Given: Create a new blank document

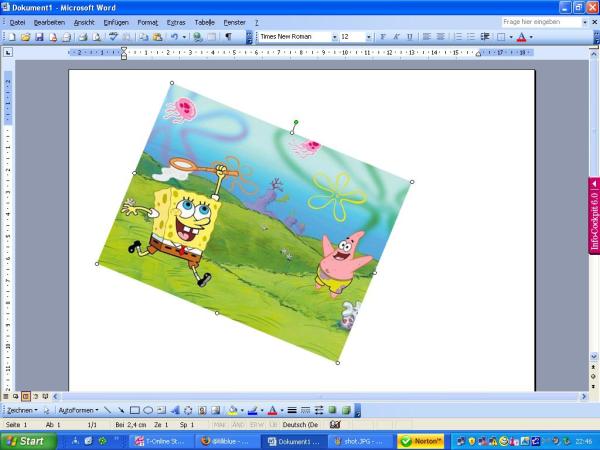Looking at the screenshot, I should click(11, 37).
